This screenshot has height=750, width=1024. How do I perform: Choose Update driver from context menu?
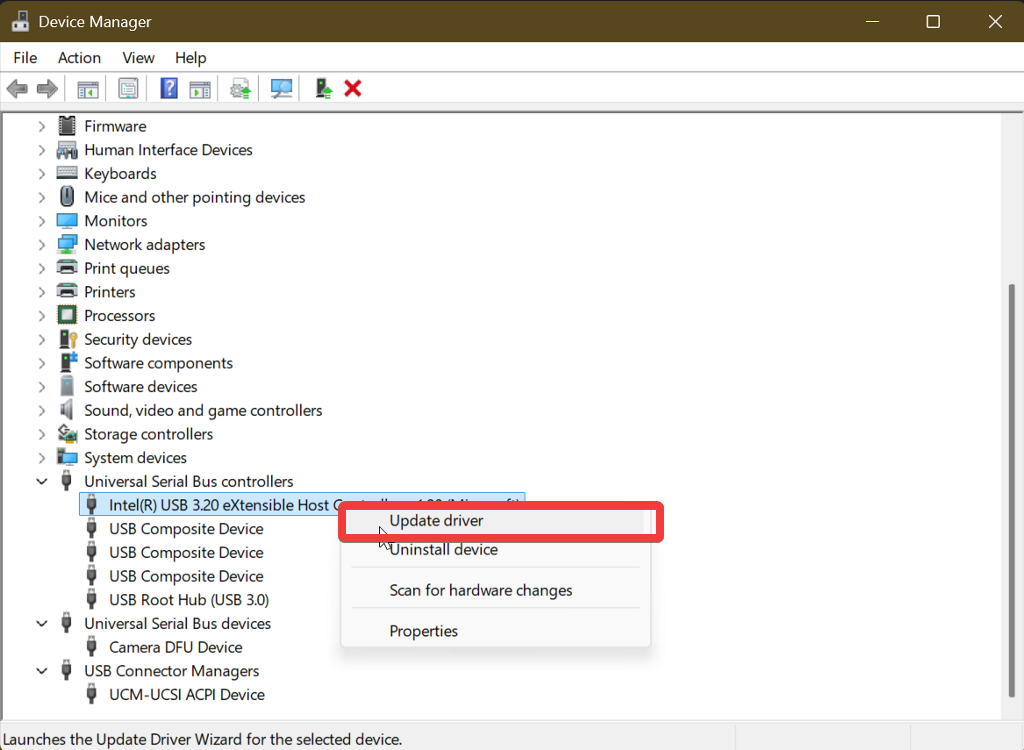(x=435, y=521)
